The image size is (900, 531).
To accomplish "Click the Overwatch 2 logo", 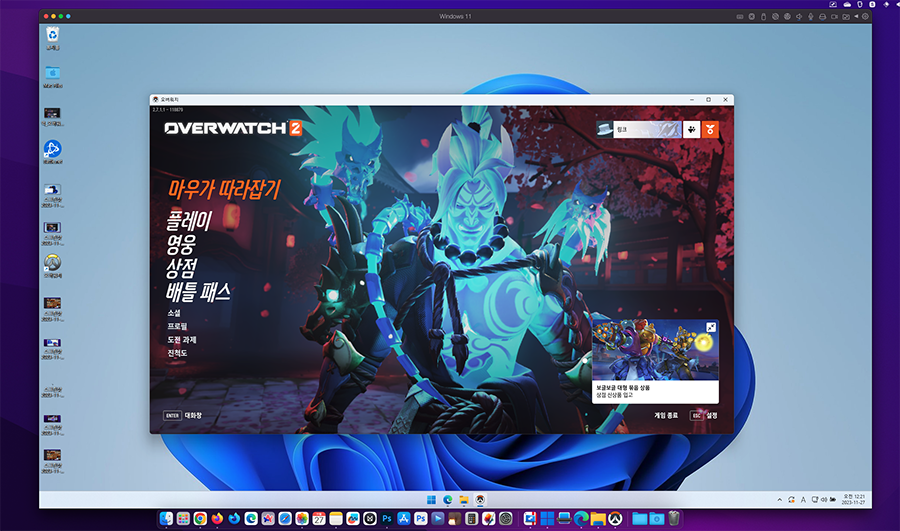I will pos(233,128).
